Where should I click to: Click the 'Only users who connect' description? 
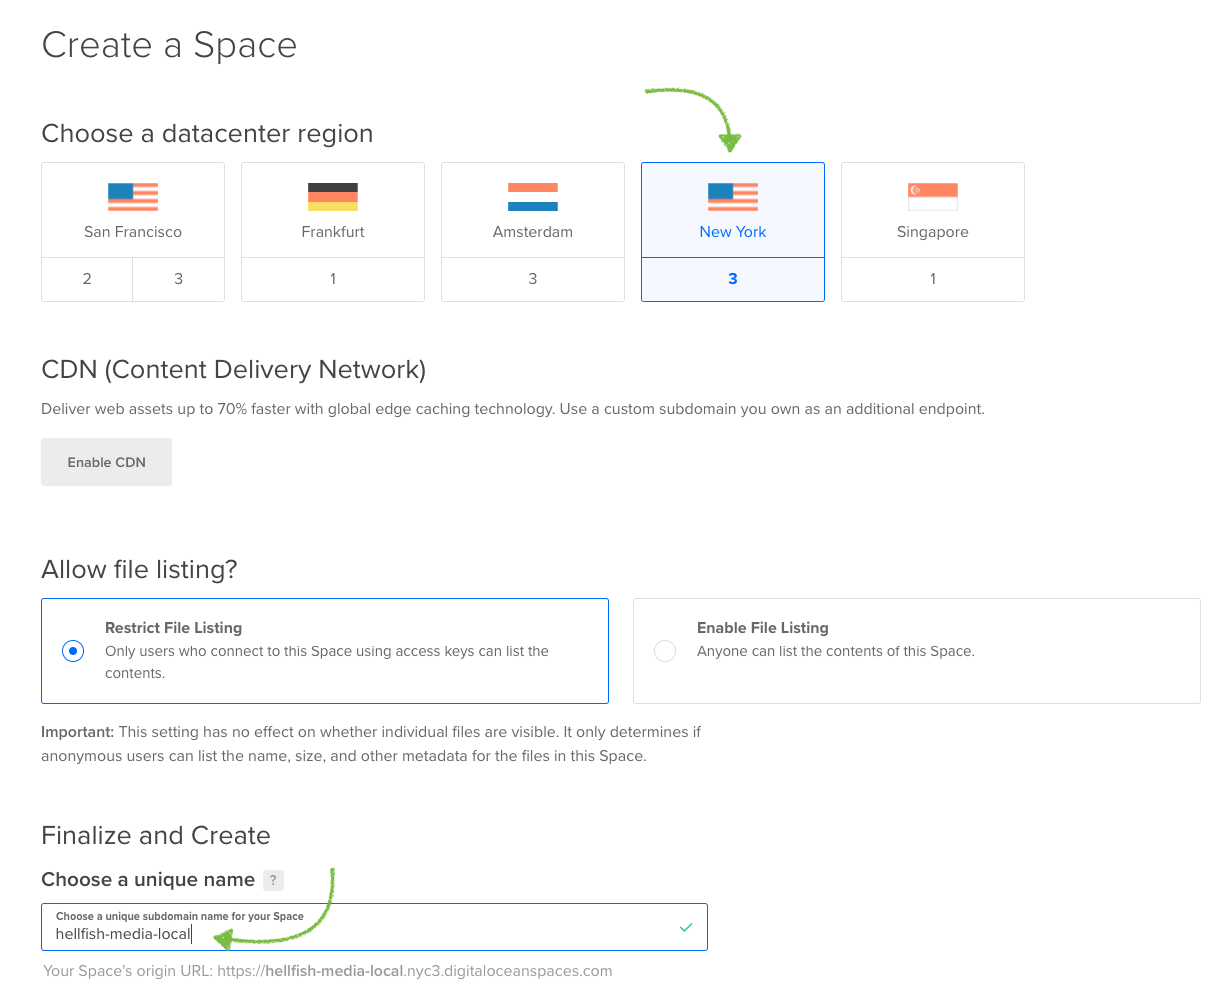(x=327, y=662)
